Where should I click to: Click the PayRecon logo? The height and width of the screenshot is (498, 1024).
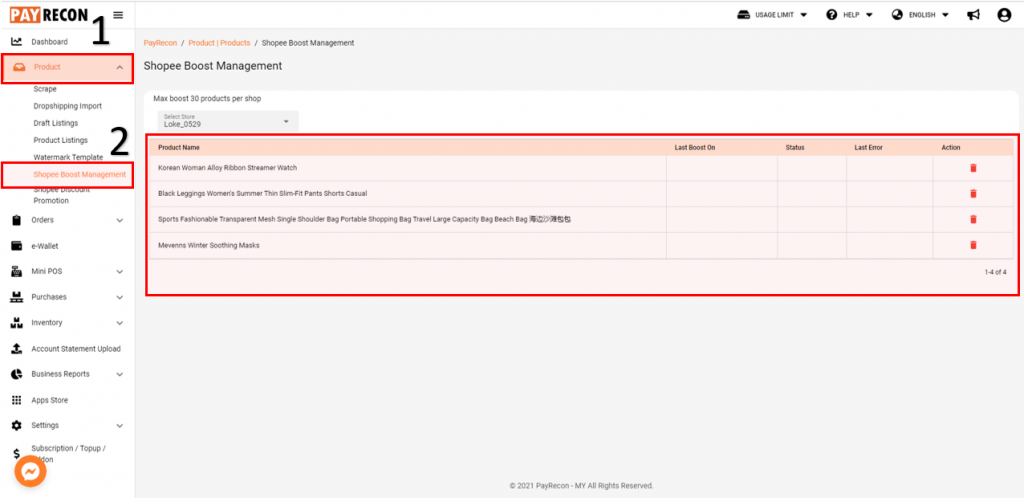click(x=49, y=14)
